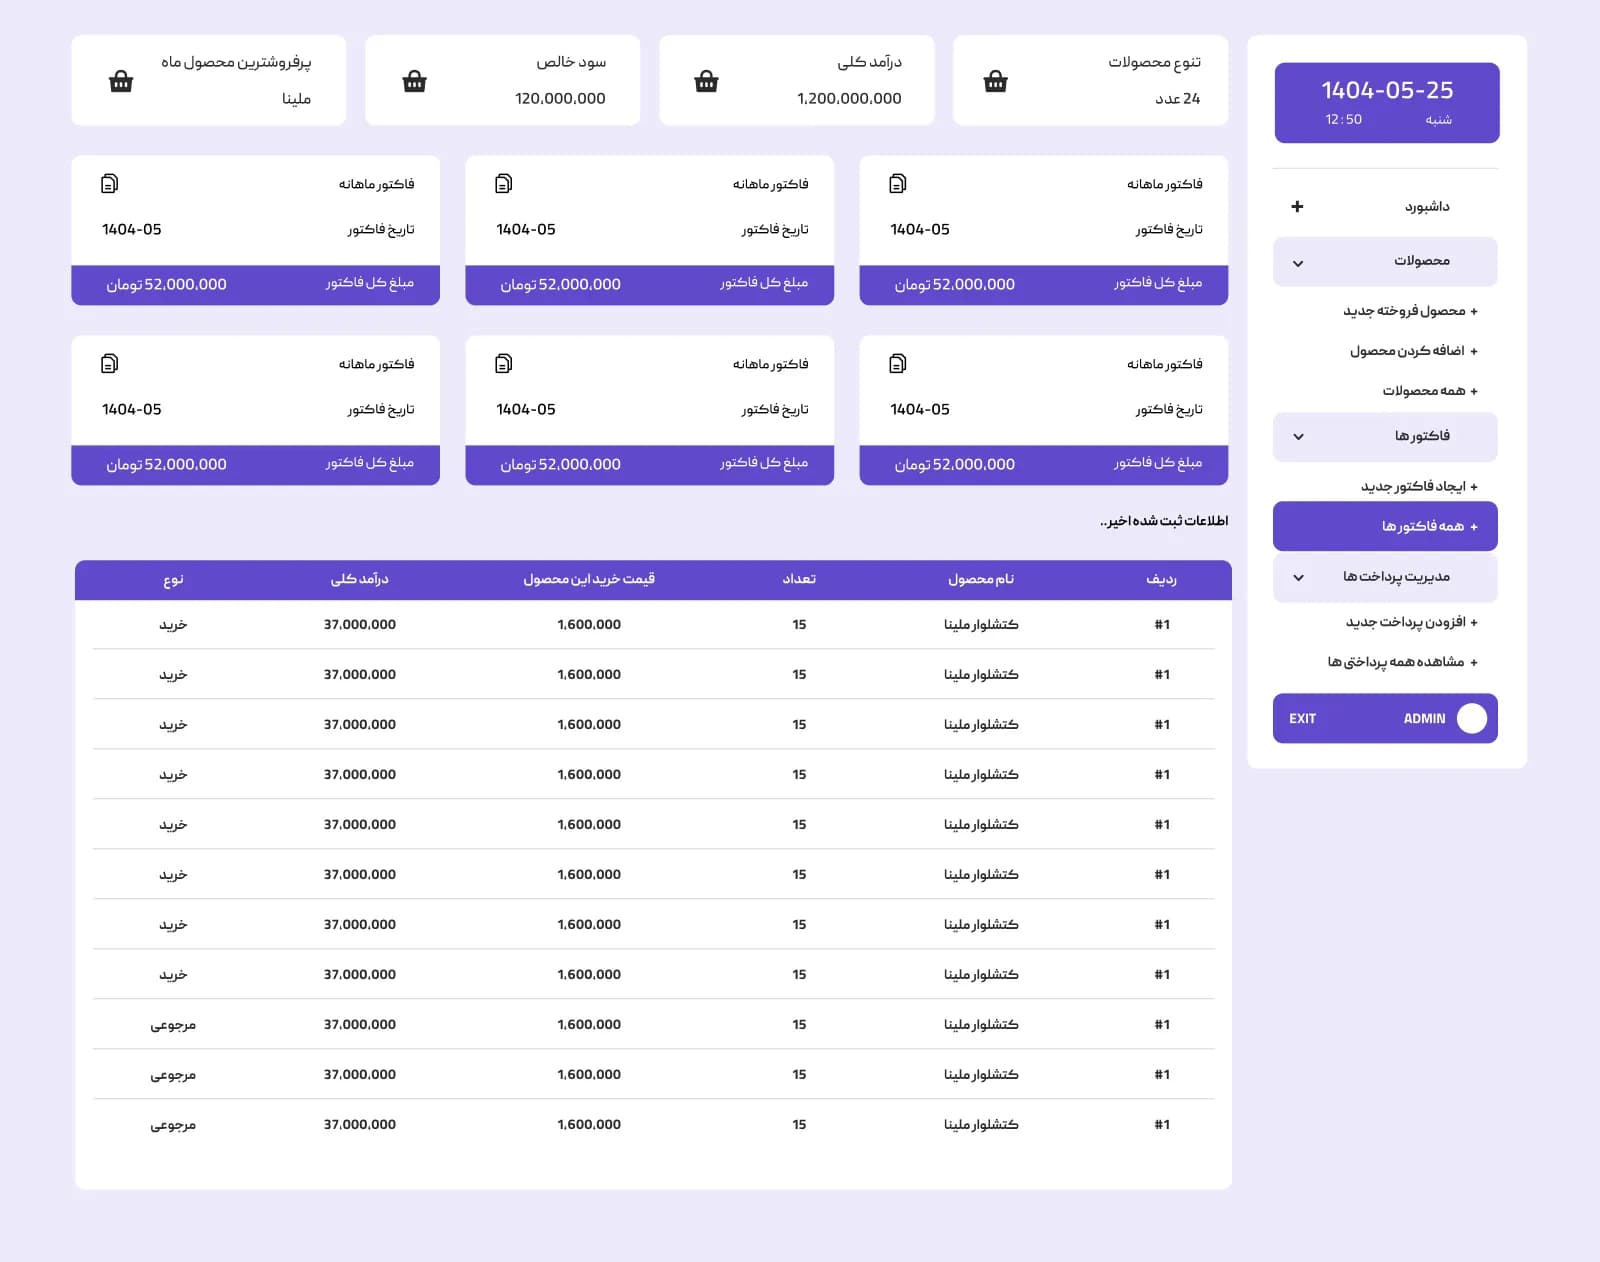
Task: Click the EXIT button
Action: pyautogui.click(x=1302, y=719)
